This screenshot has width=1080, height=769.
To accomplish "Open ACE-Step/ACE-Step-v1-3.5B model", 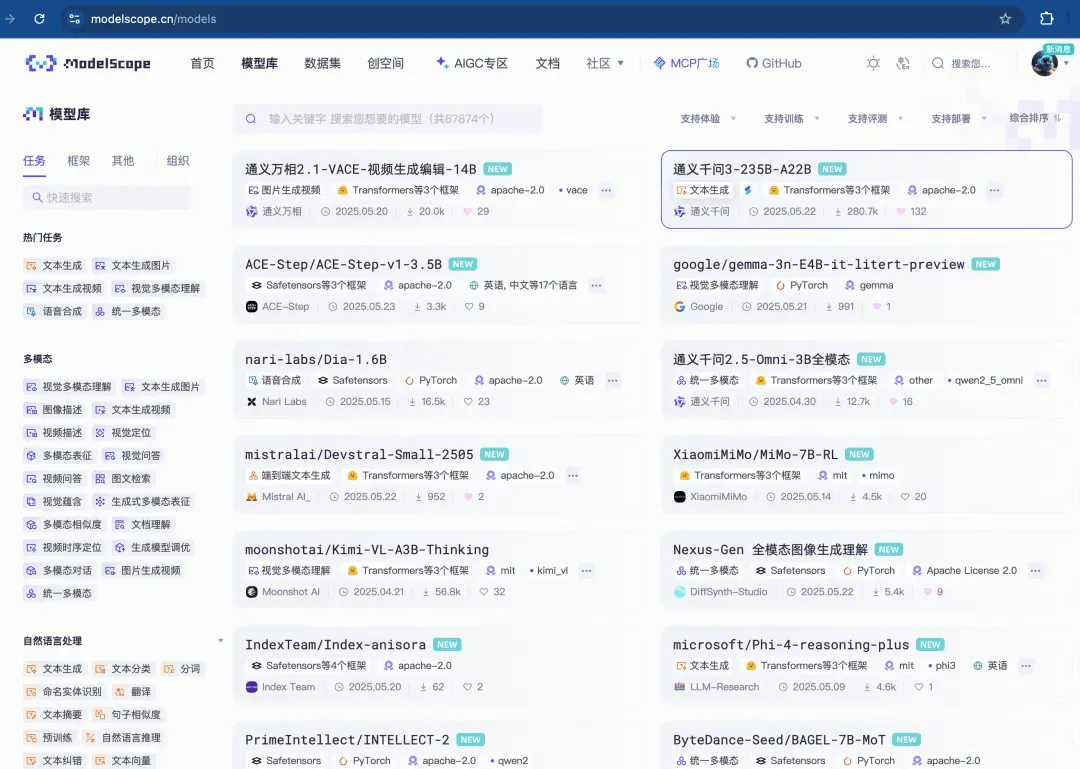I will [x=344, y=264].
